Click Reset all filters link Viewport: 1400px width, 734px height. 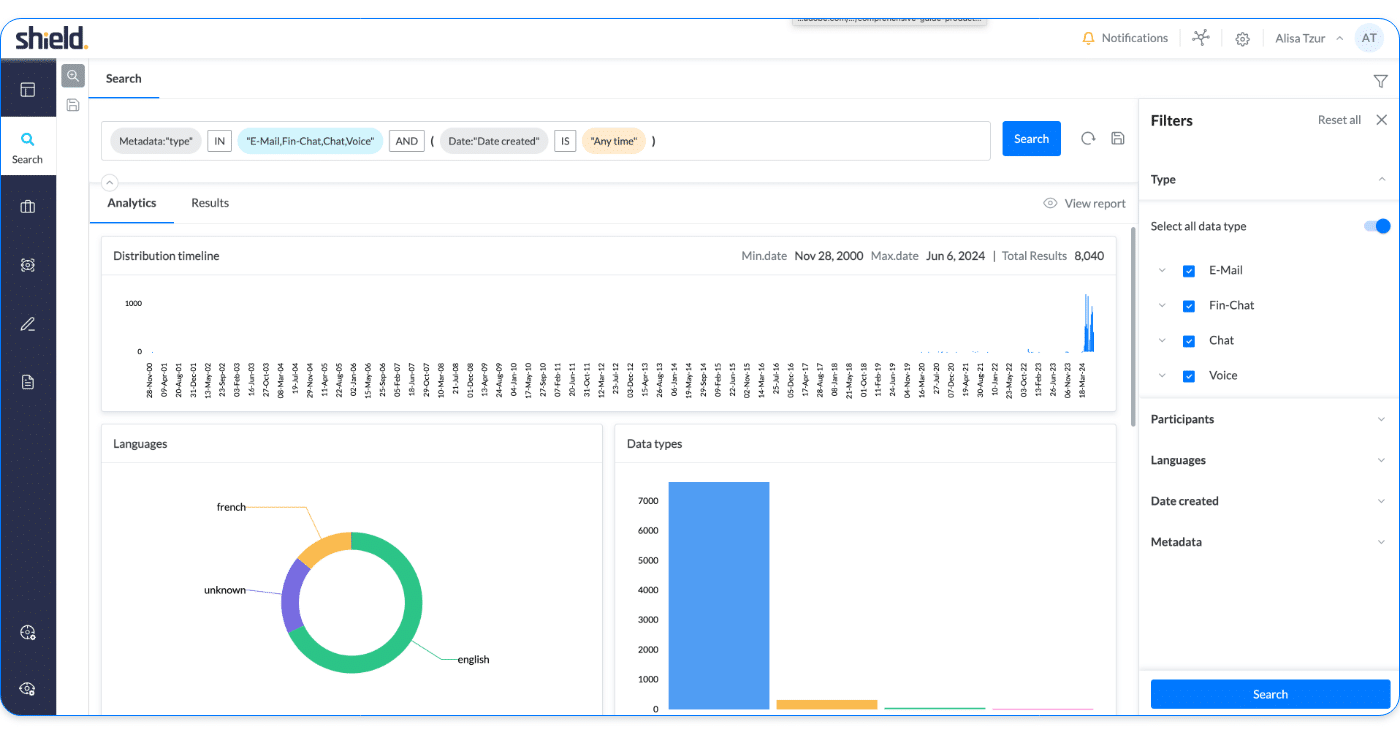click(1339, 120)
